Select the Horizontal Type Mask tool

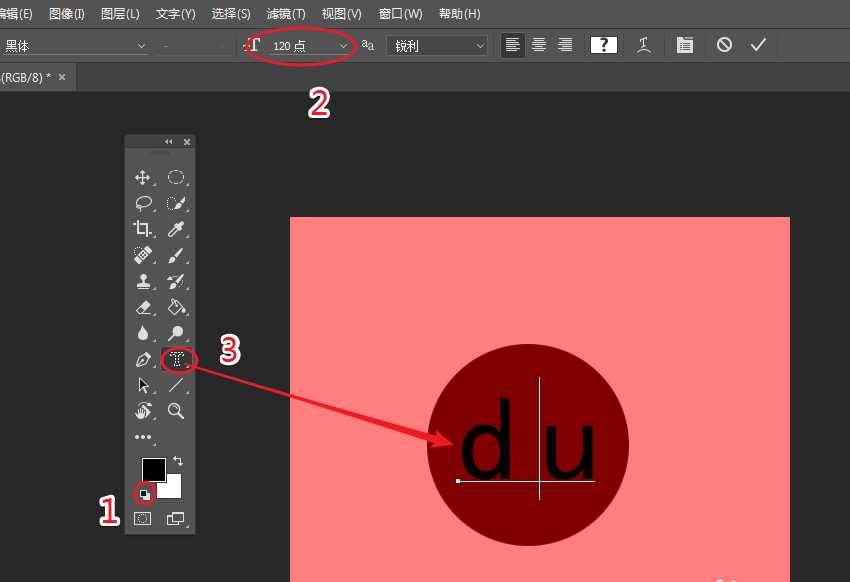coord(176,359)
